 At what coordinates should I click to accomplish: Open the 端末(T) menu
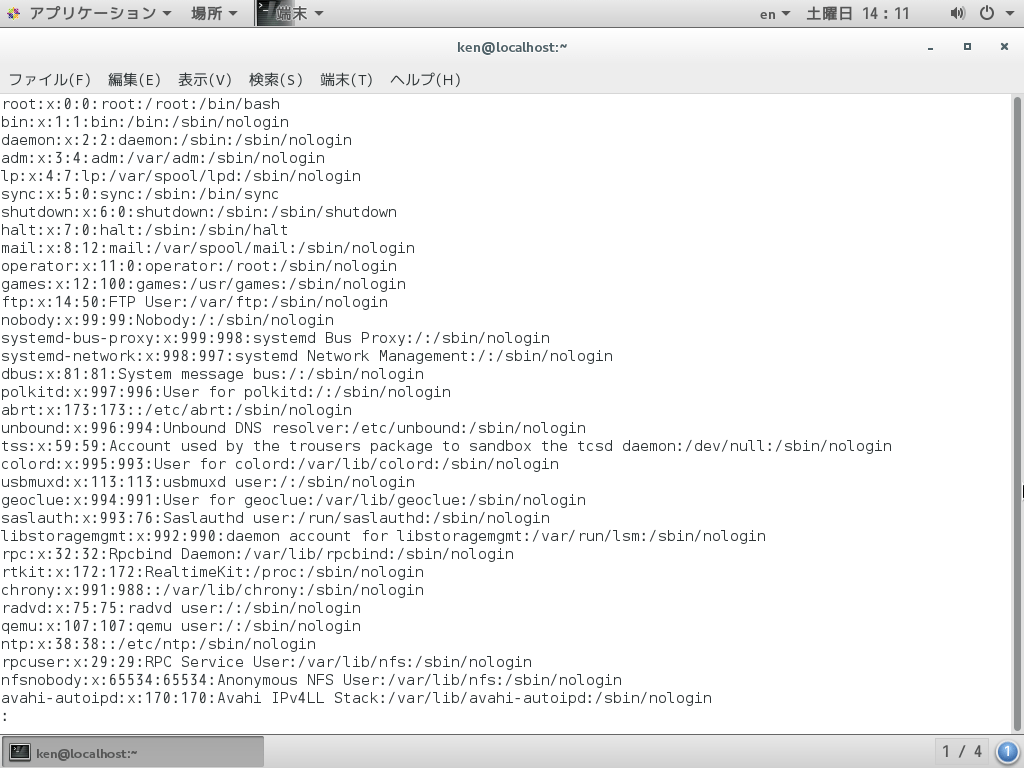tap(346, 80)
